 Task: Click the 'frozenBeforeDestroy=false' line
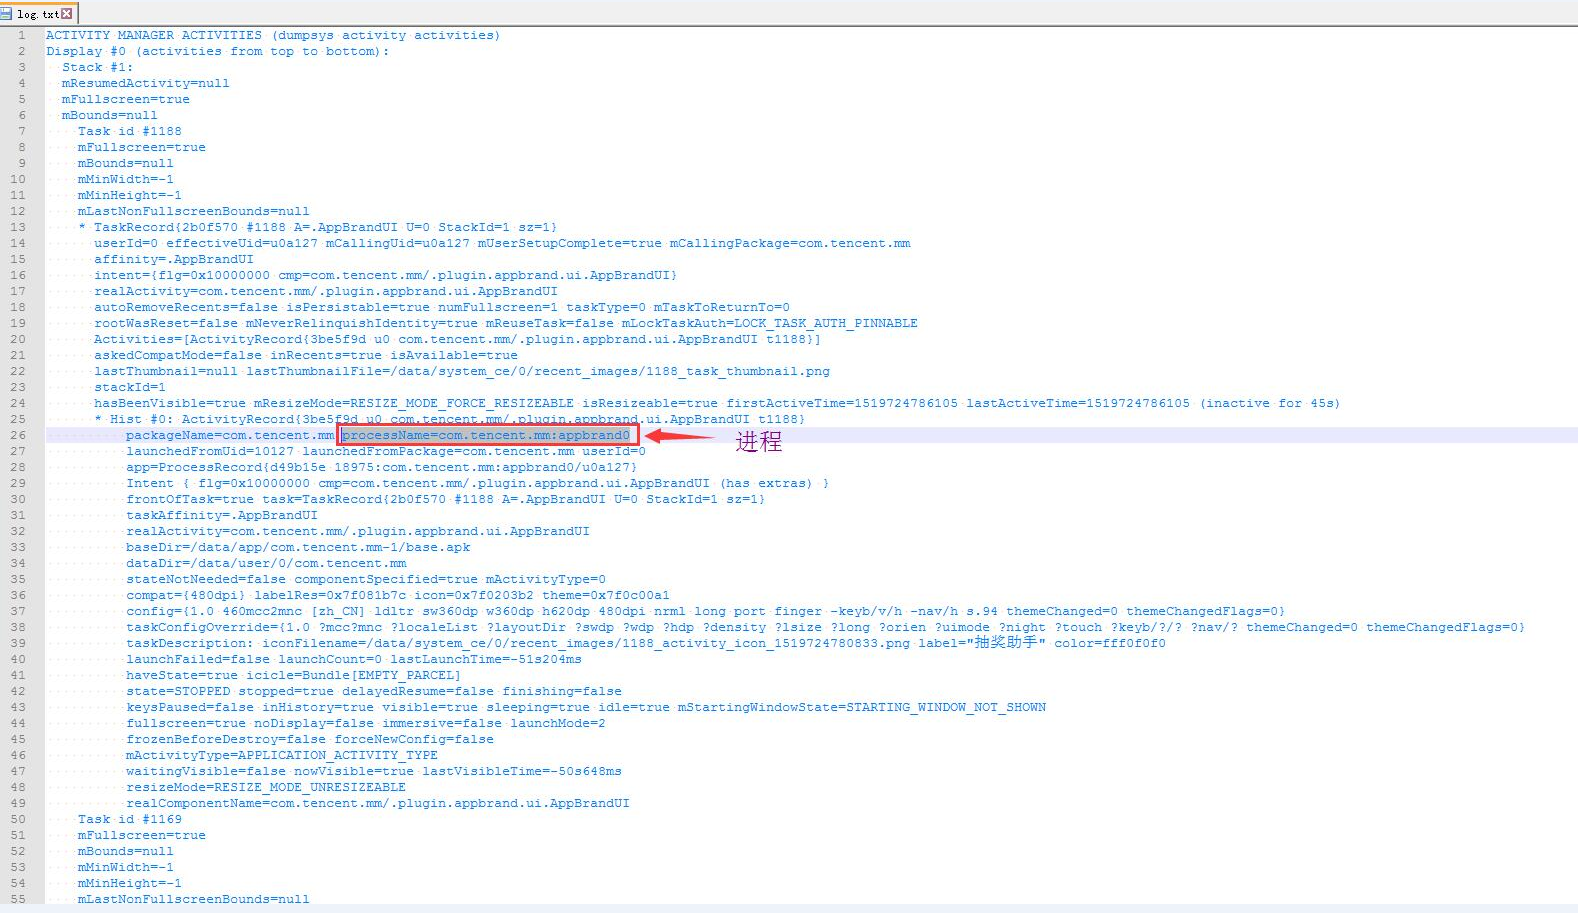(x=310, y=739)
